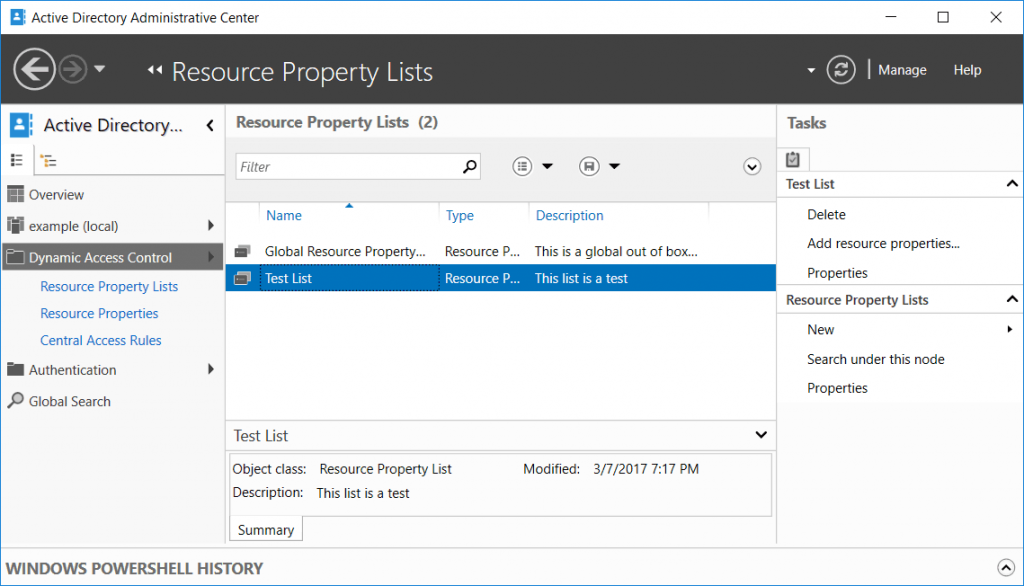Refresh the Resource Property Lists view
1024x586 pixels.
pyautogui.click(x=841, y=69)
